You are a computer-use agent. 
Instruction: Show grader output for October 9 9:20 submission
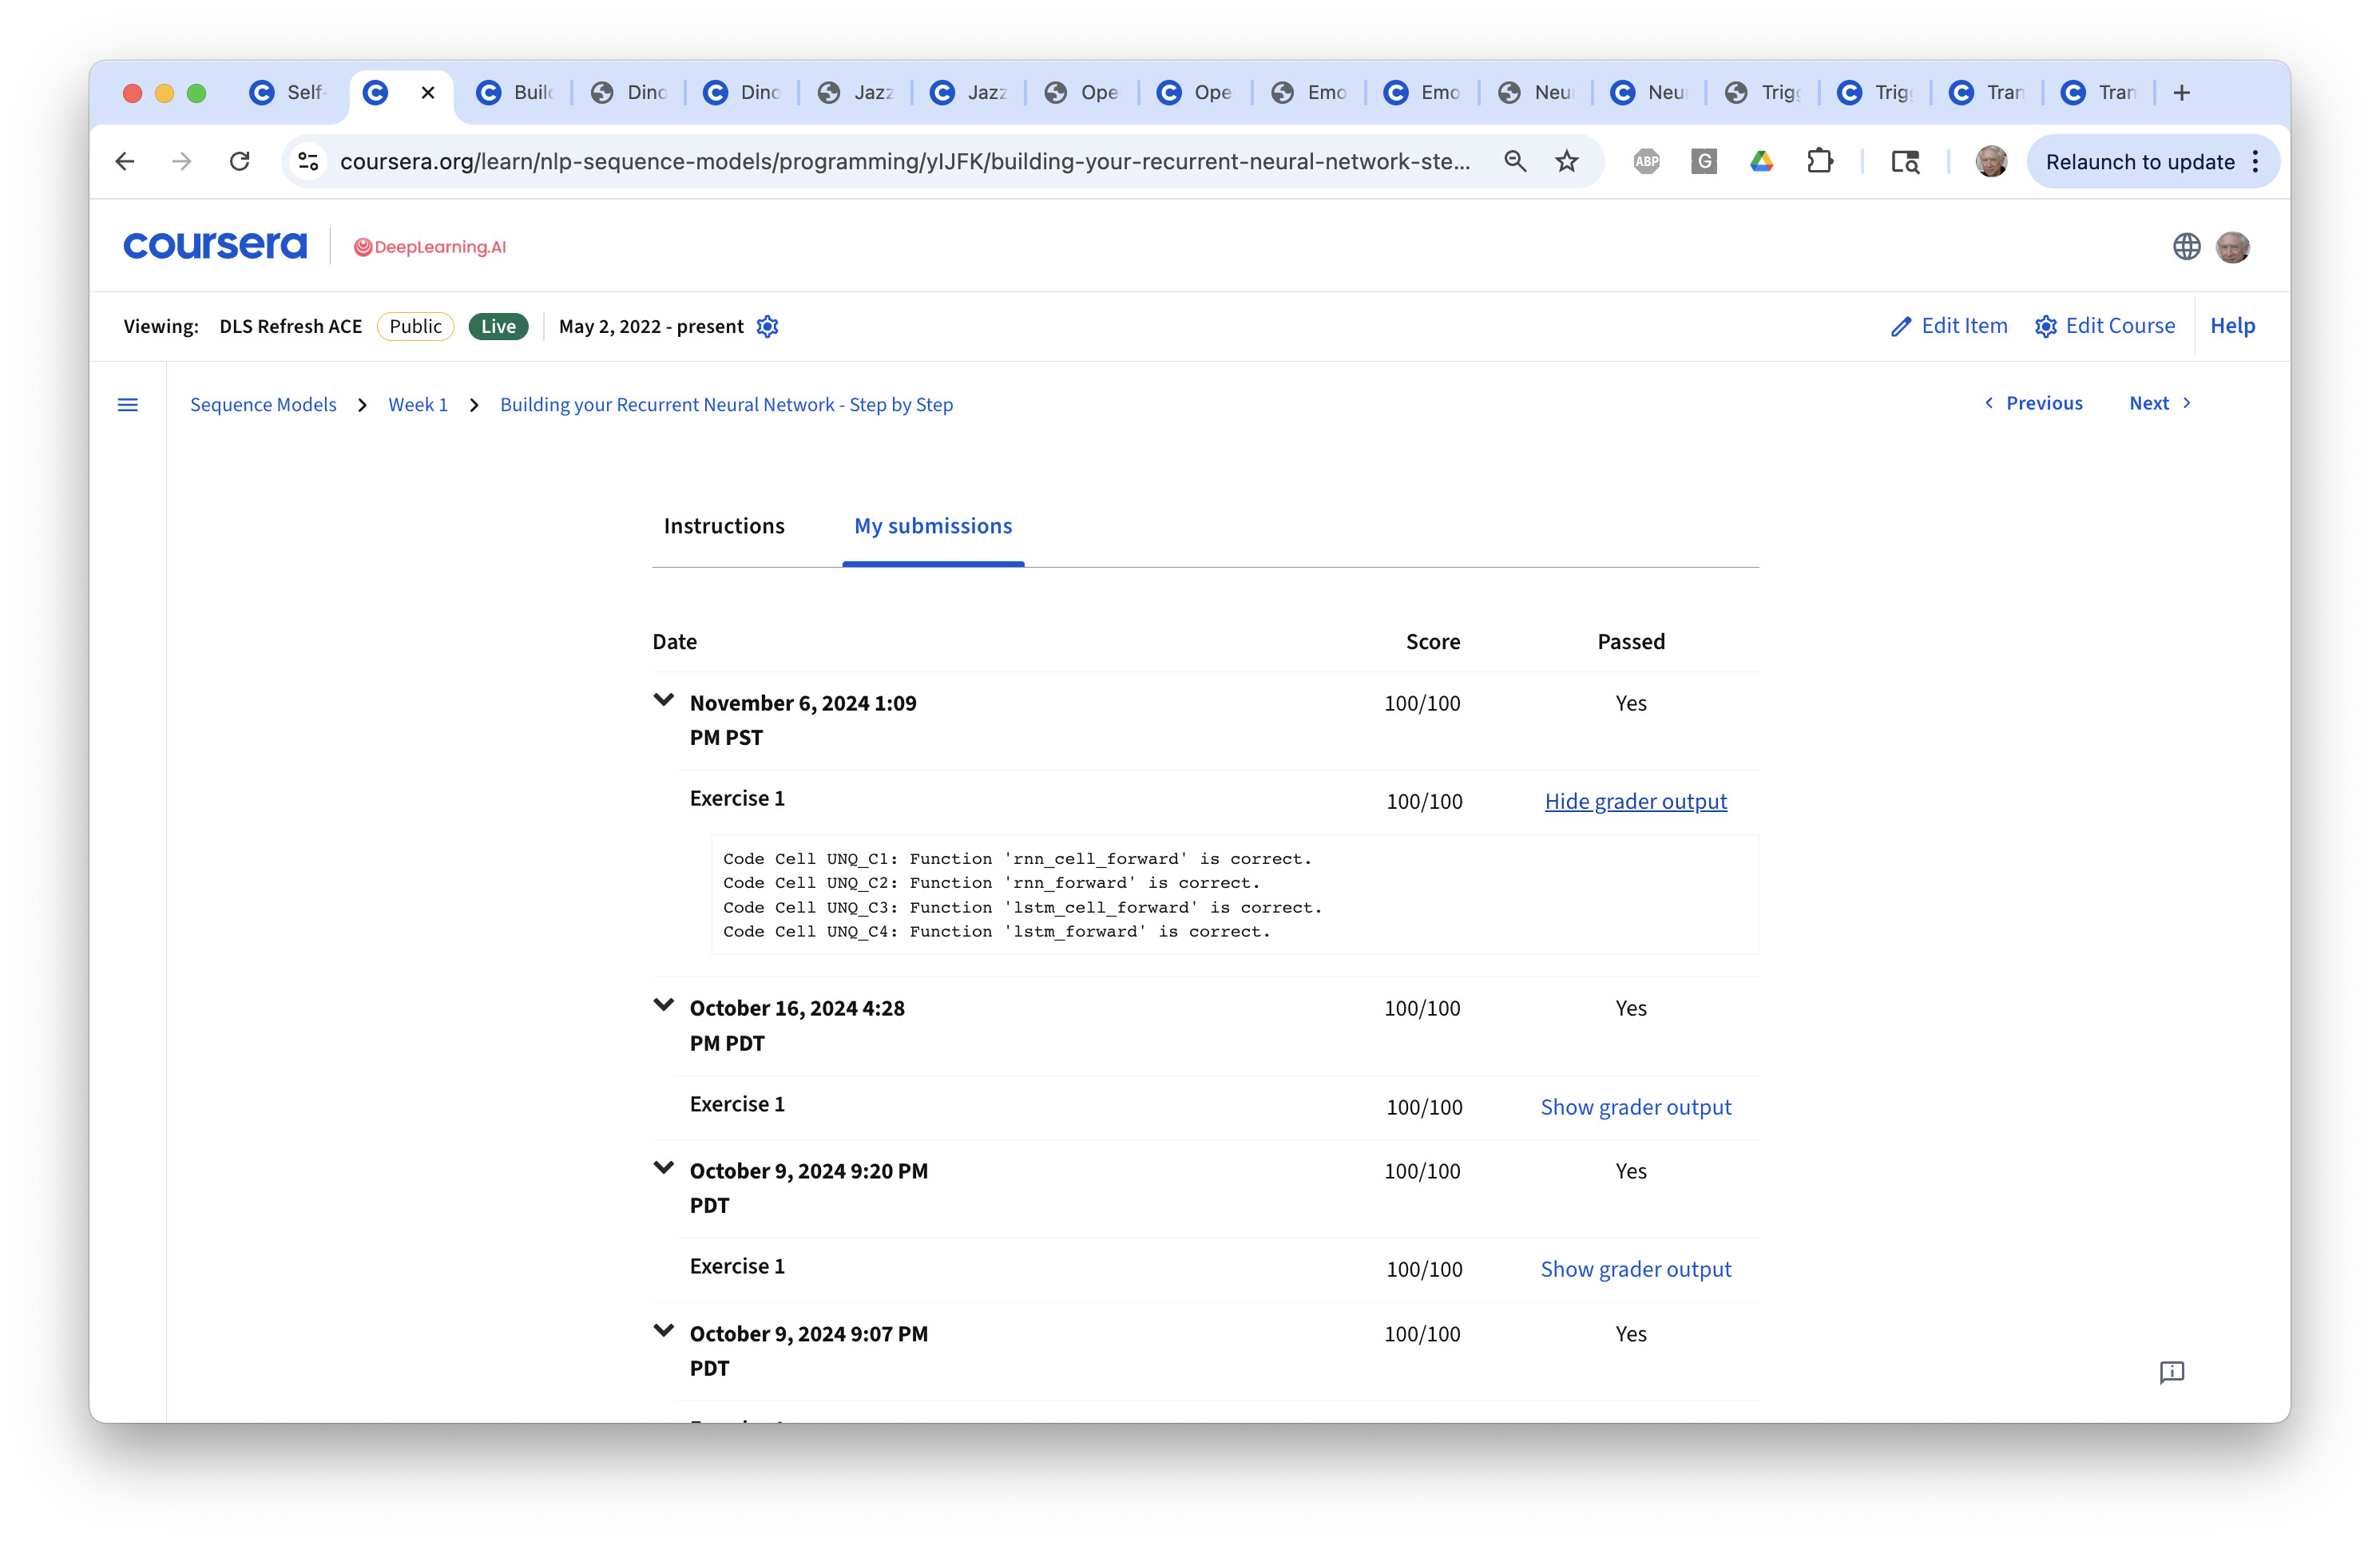[x=1635, y=1269]
